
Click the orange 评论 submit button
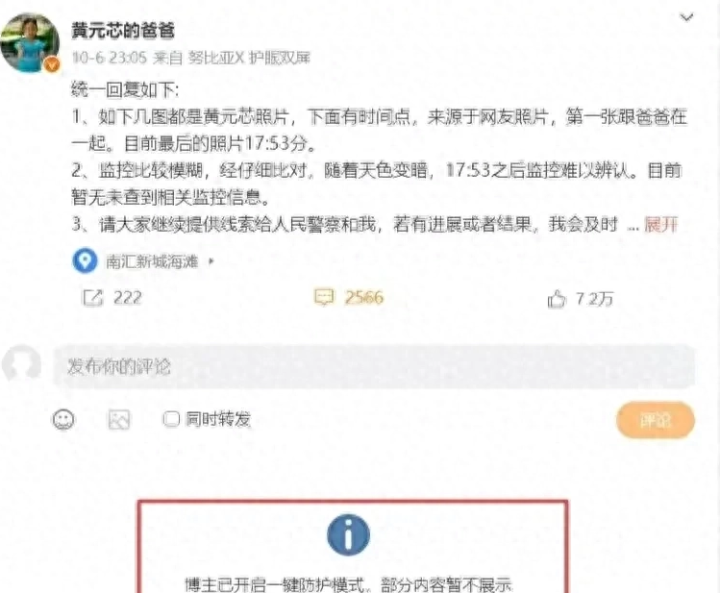coord(655,420)
